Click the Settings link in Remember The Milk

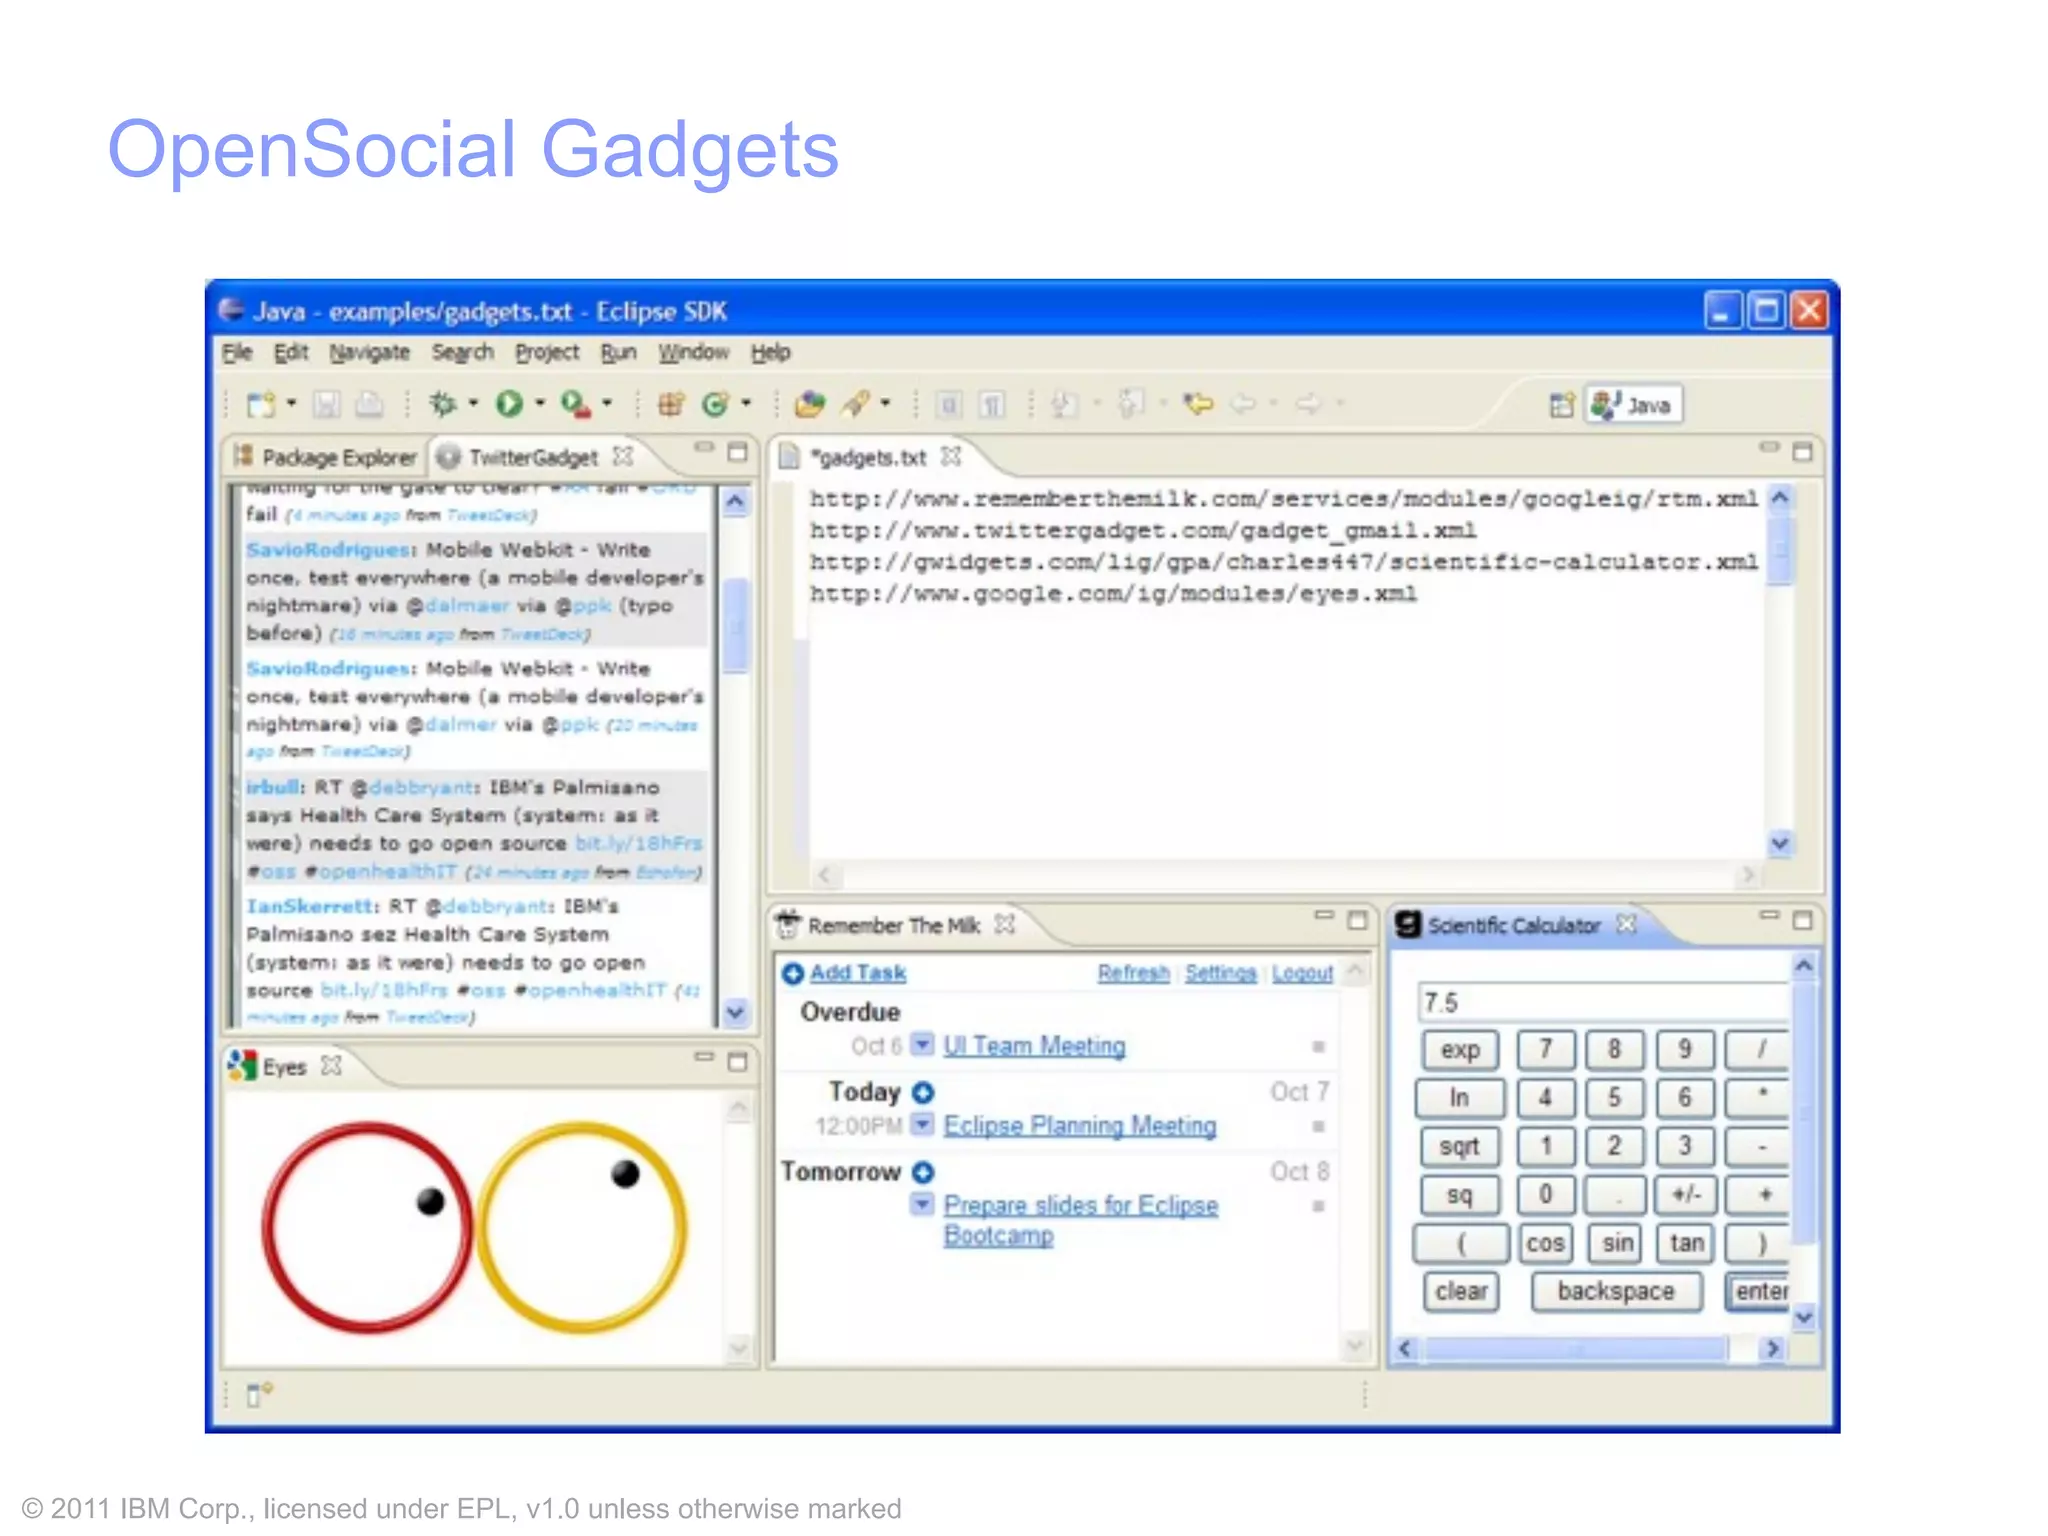pos(1220,973)
